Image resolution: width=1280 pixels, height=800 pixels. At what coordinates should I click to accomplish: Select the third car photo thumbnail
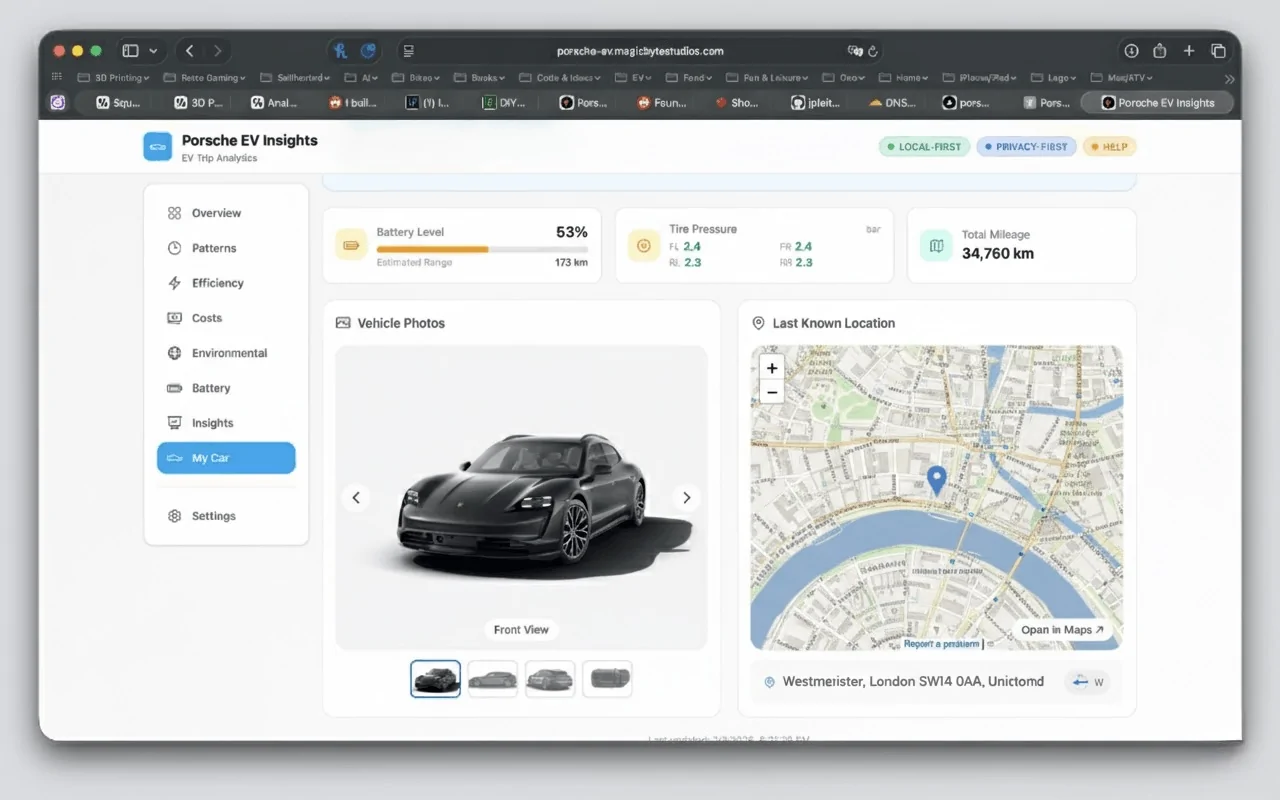click(550, 678)
